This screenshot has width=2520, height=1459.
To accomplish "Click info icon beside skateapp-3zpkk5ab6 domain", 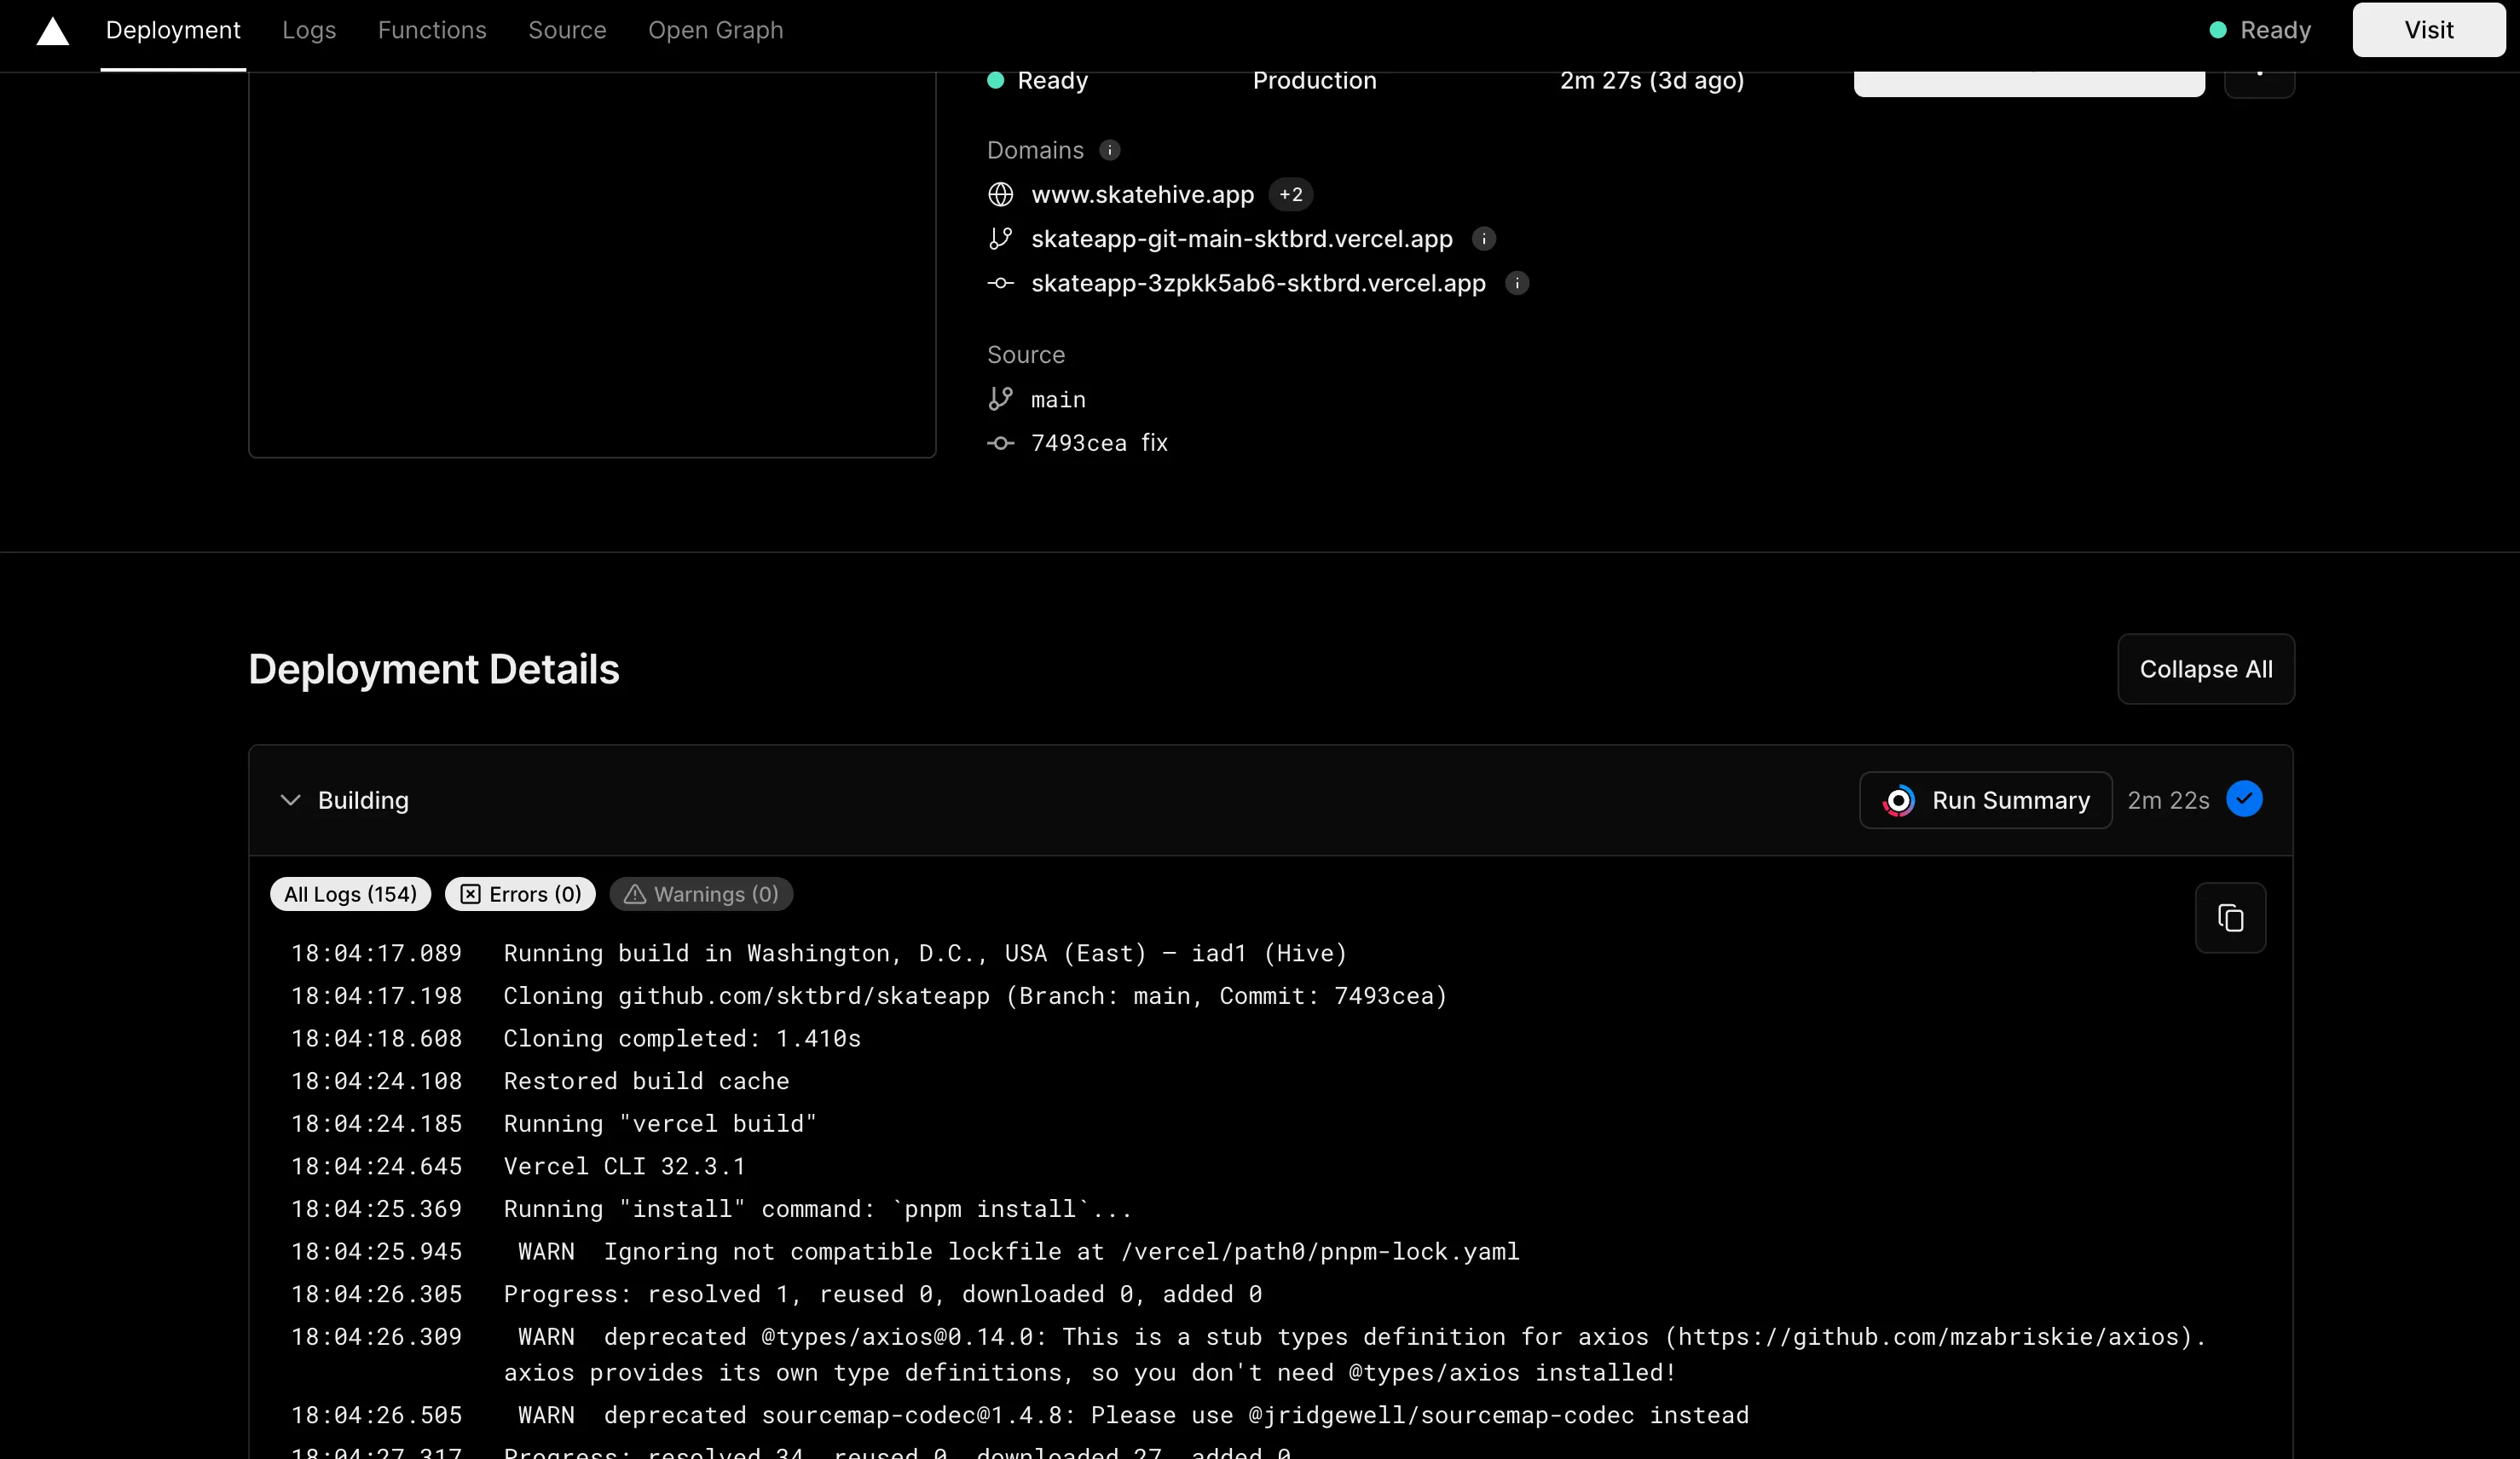I will pos(1517,283).
